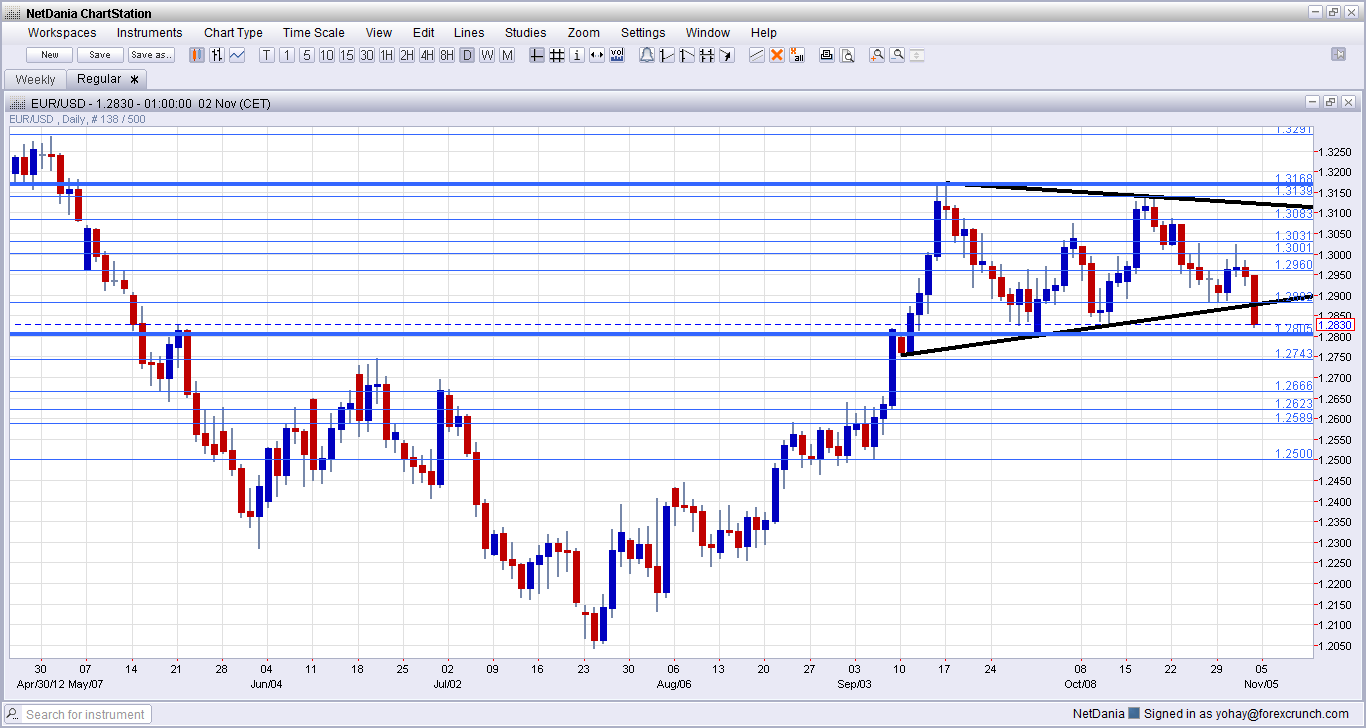Toggle the chart grid lines button
This screenshot has width=1366, height=728.
[557, 55]
